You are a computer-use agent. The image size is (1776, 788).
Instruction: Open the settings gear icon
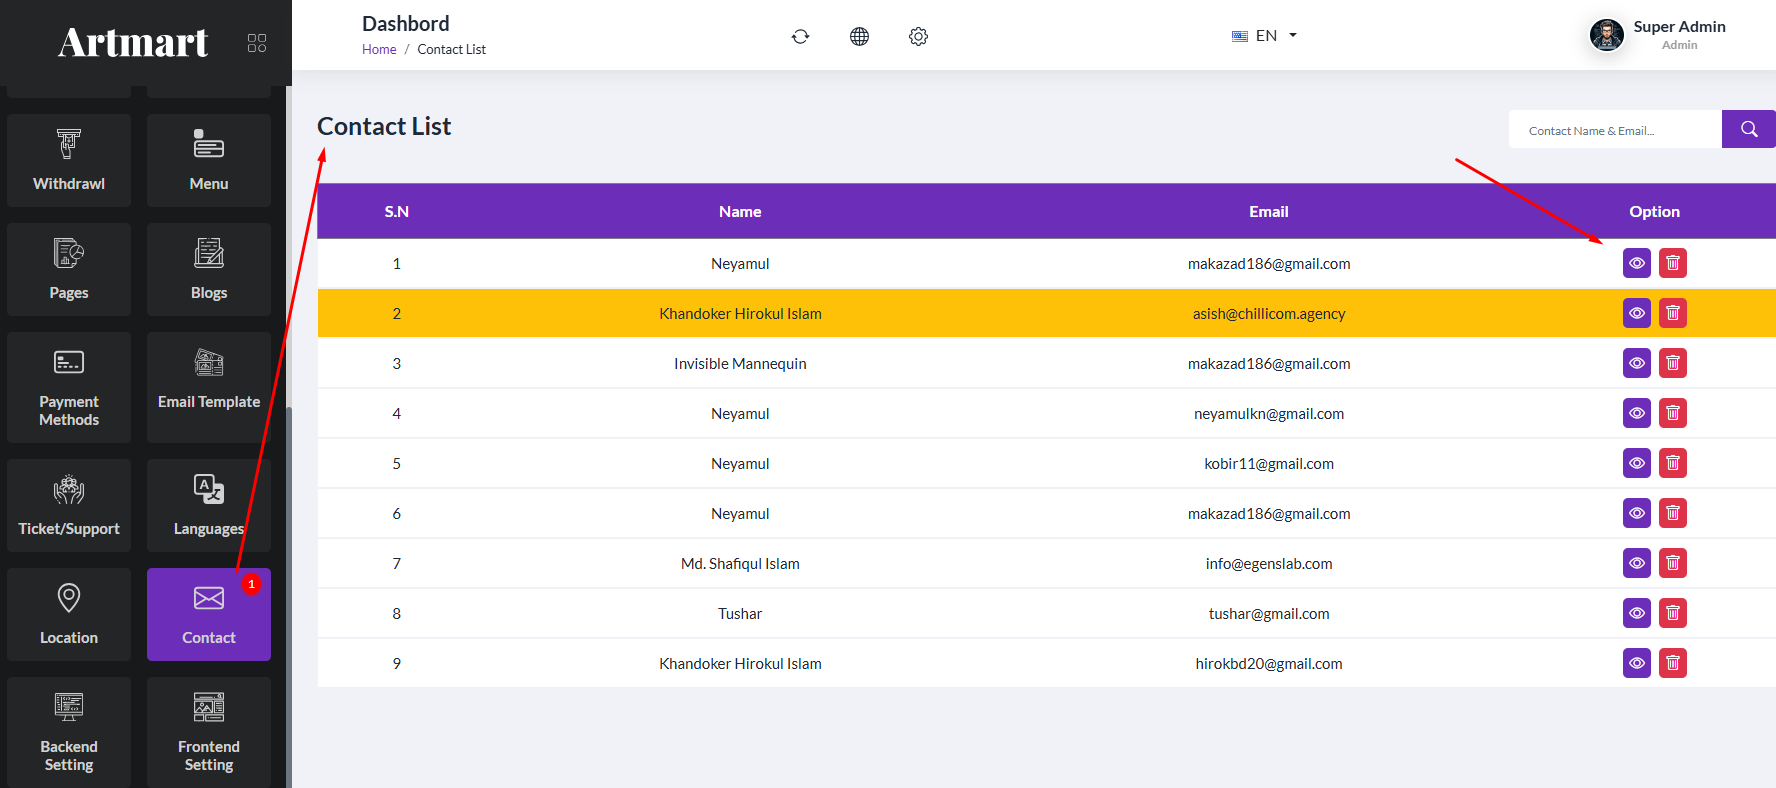918,37
